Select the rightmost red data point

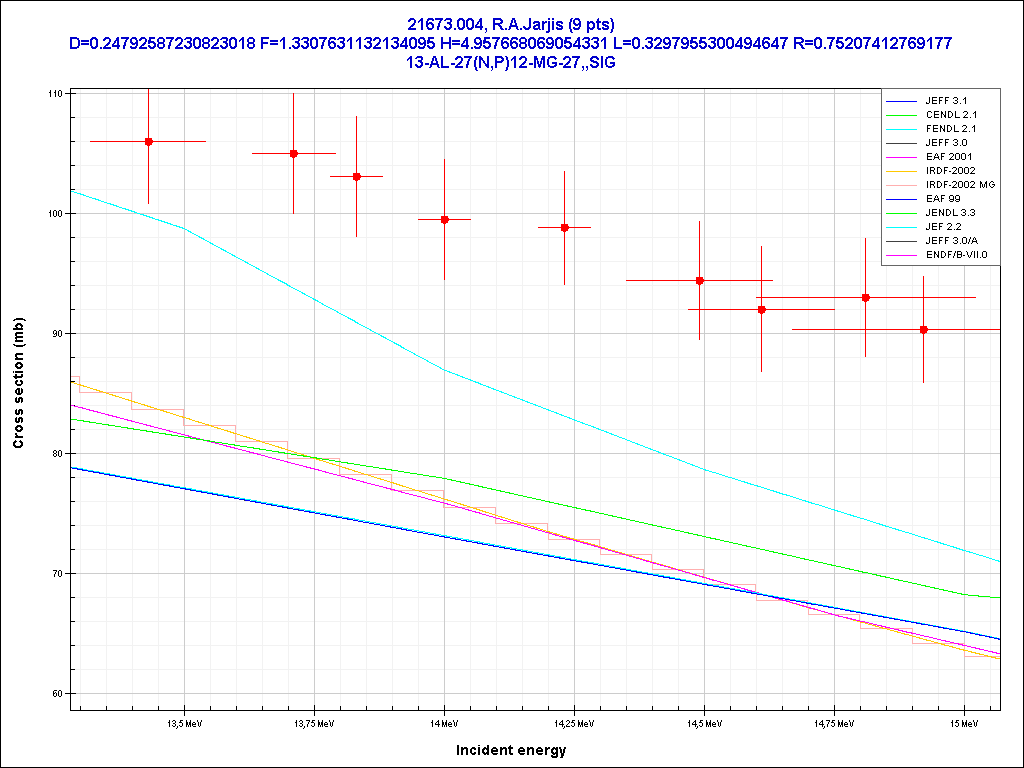coord(924,330)
